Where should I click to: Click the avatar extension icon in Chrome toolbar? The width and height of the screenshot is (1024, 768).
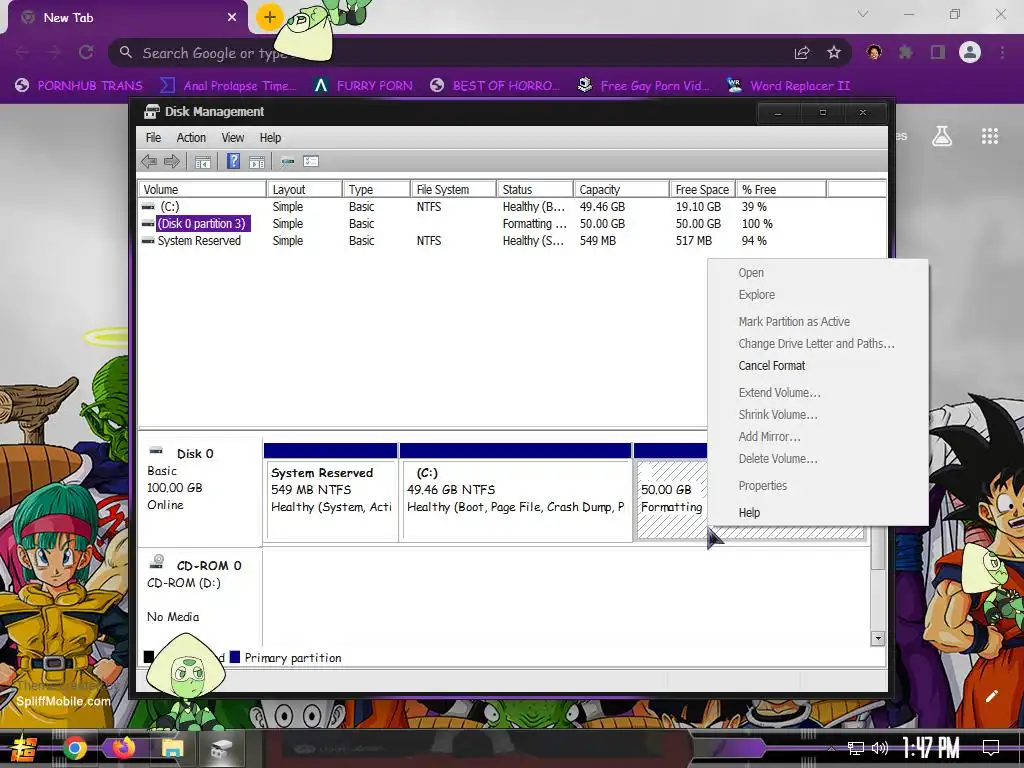tap(874, 52)
